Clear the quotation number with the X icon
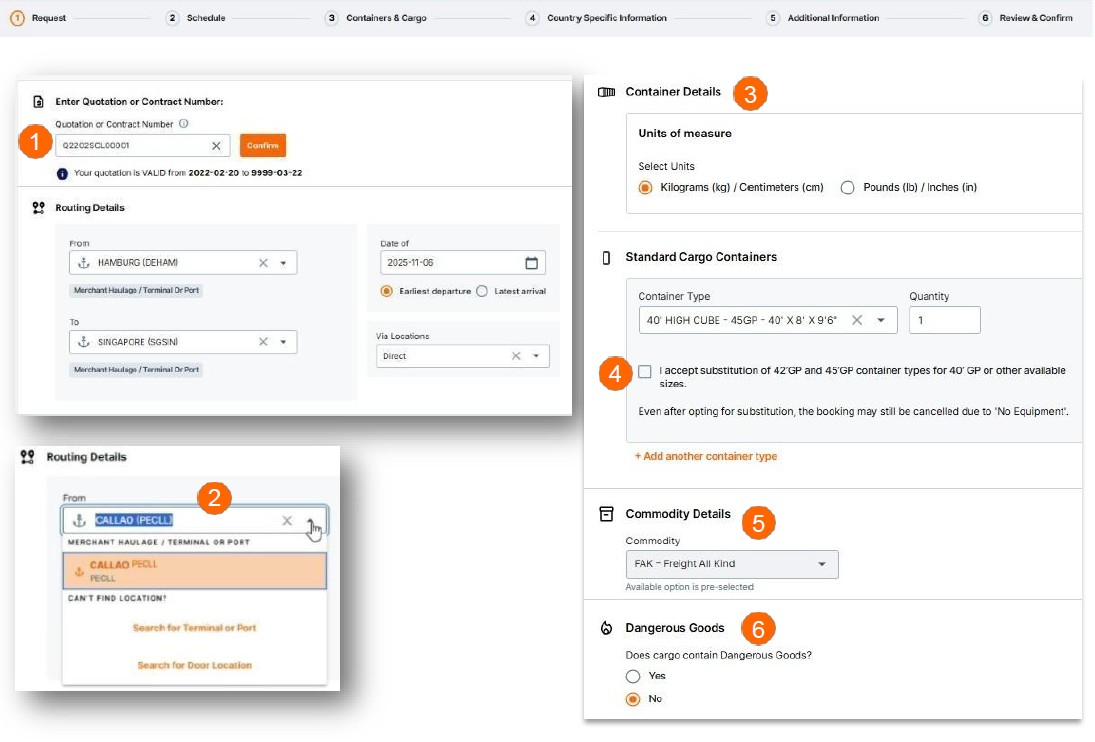The image size is (1095, 742). click(216, 146)
